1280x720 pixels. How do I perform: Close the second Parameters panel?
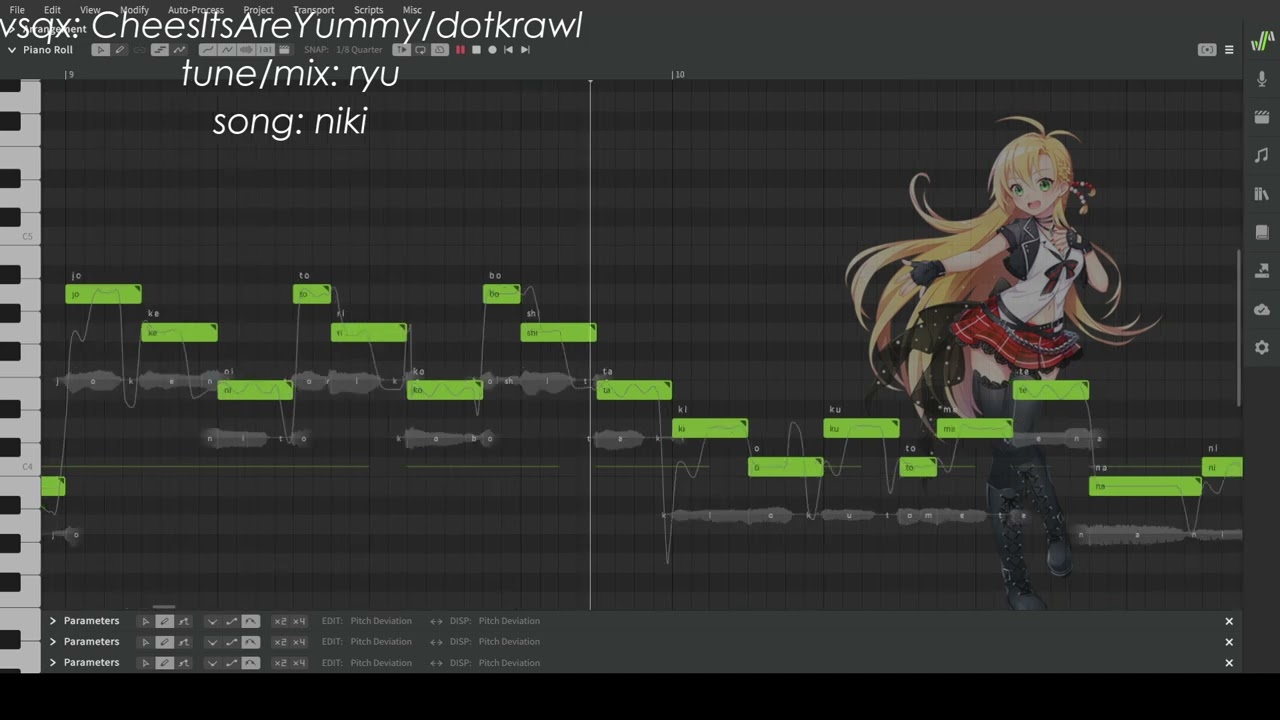pos(1229,642)
